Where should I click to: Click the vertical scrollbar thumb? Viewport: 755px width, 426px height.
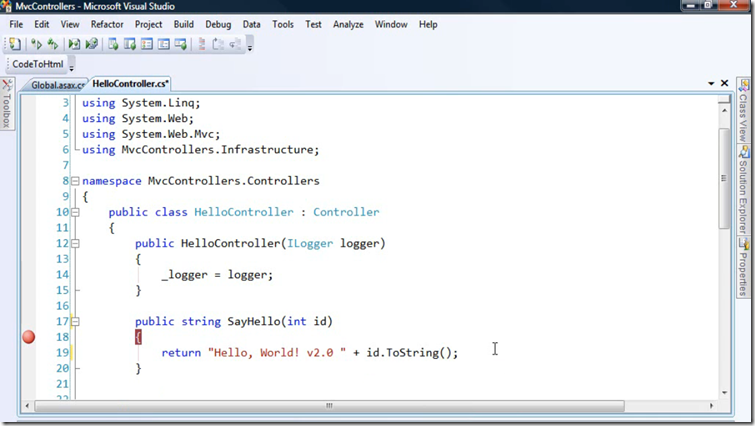724,178
